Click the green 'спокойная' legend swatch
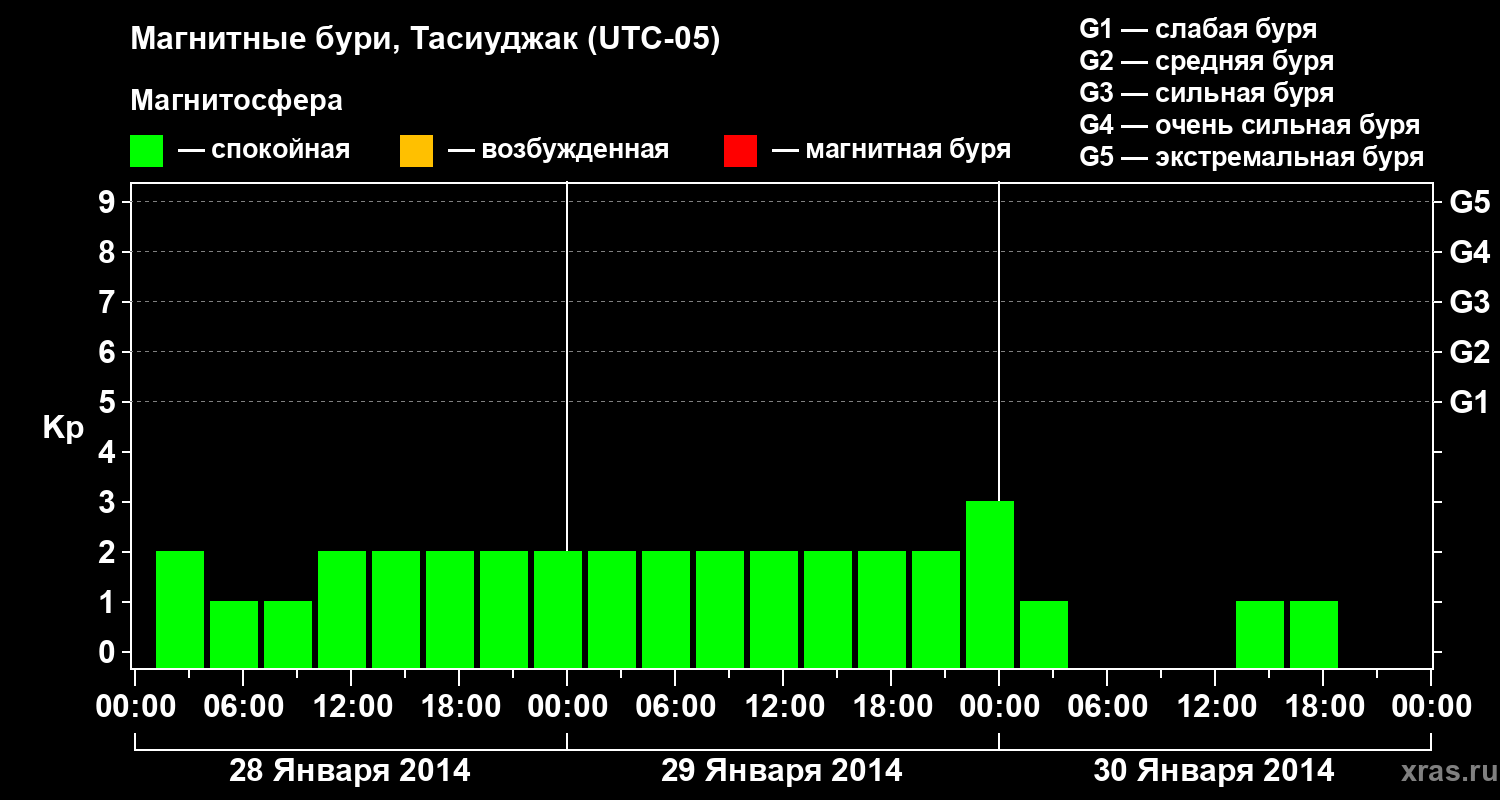This screenshot has width=1500, height=800. point(147,151)
